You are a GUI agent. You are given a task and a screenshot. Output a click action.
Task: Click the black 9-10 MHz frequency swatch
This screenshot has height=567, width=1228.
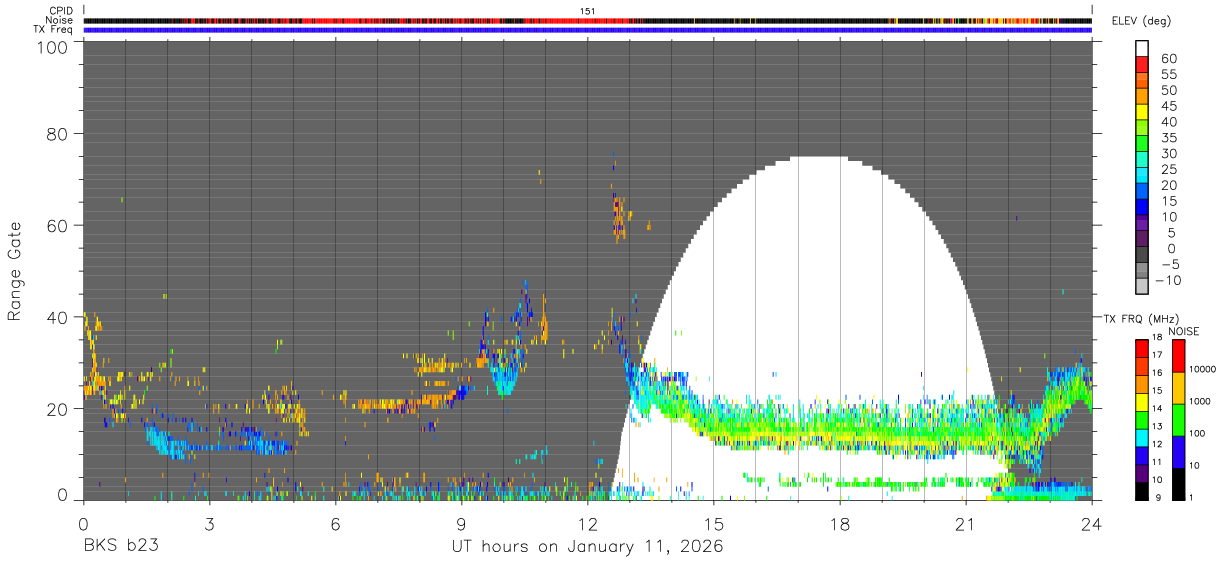(x=1140, y=490)
